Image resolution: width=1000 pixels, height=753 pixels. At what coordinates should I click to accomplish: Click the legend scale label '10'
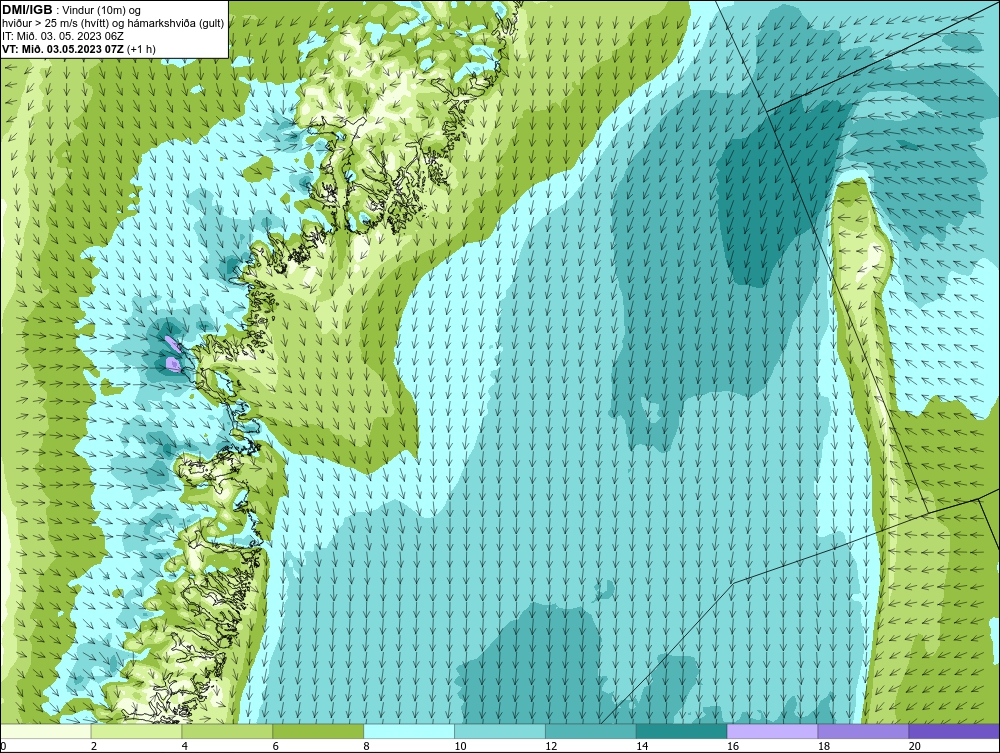(460, 746)
